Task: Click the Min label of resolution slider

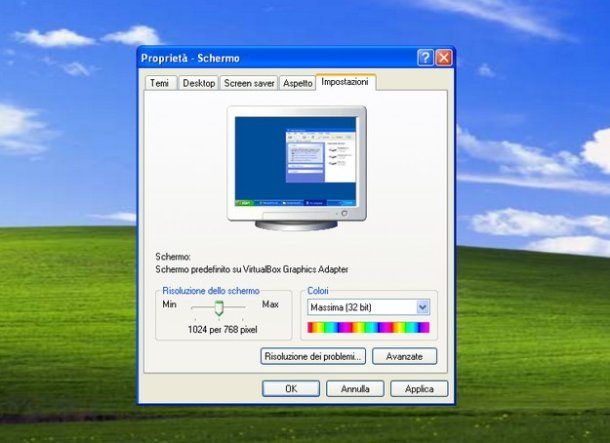Action: pos(170,304)
